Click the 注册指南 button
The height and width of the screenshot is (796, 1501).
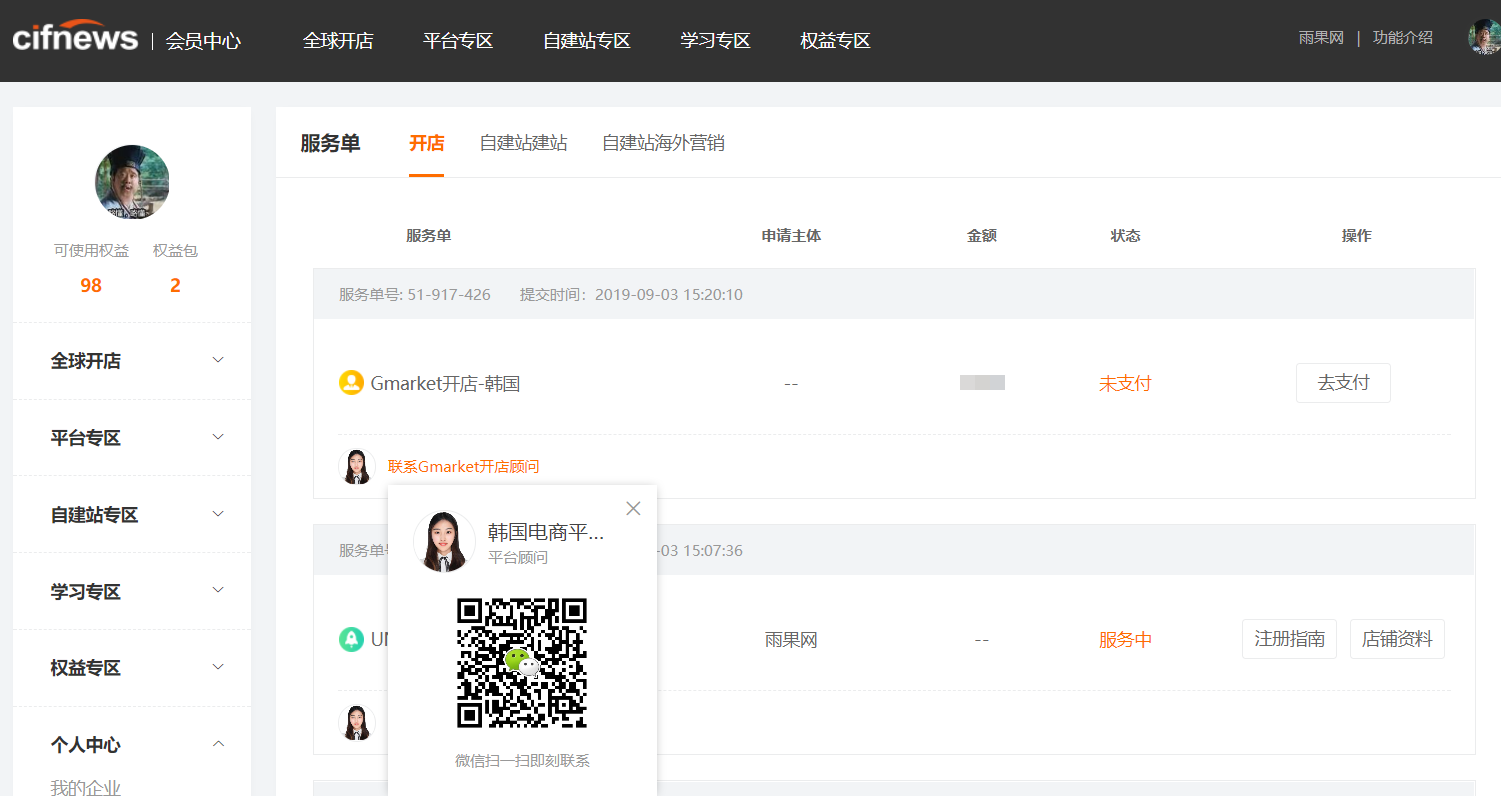pyautogui.click(x=1289, y=639)
